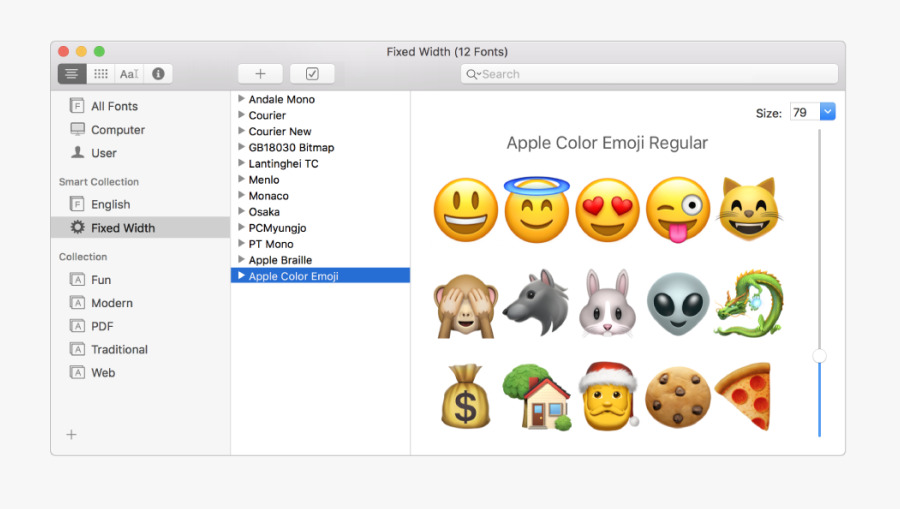Click the money bag emoji
Image resolution: width=900 pixels, height=509 pixels.
point(465,397)
